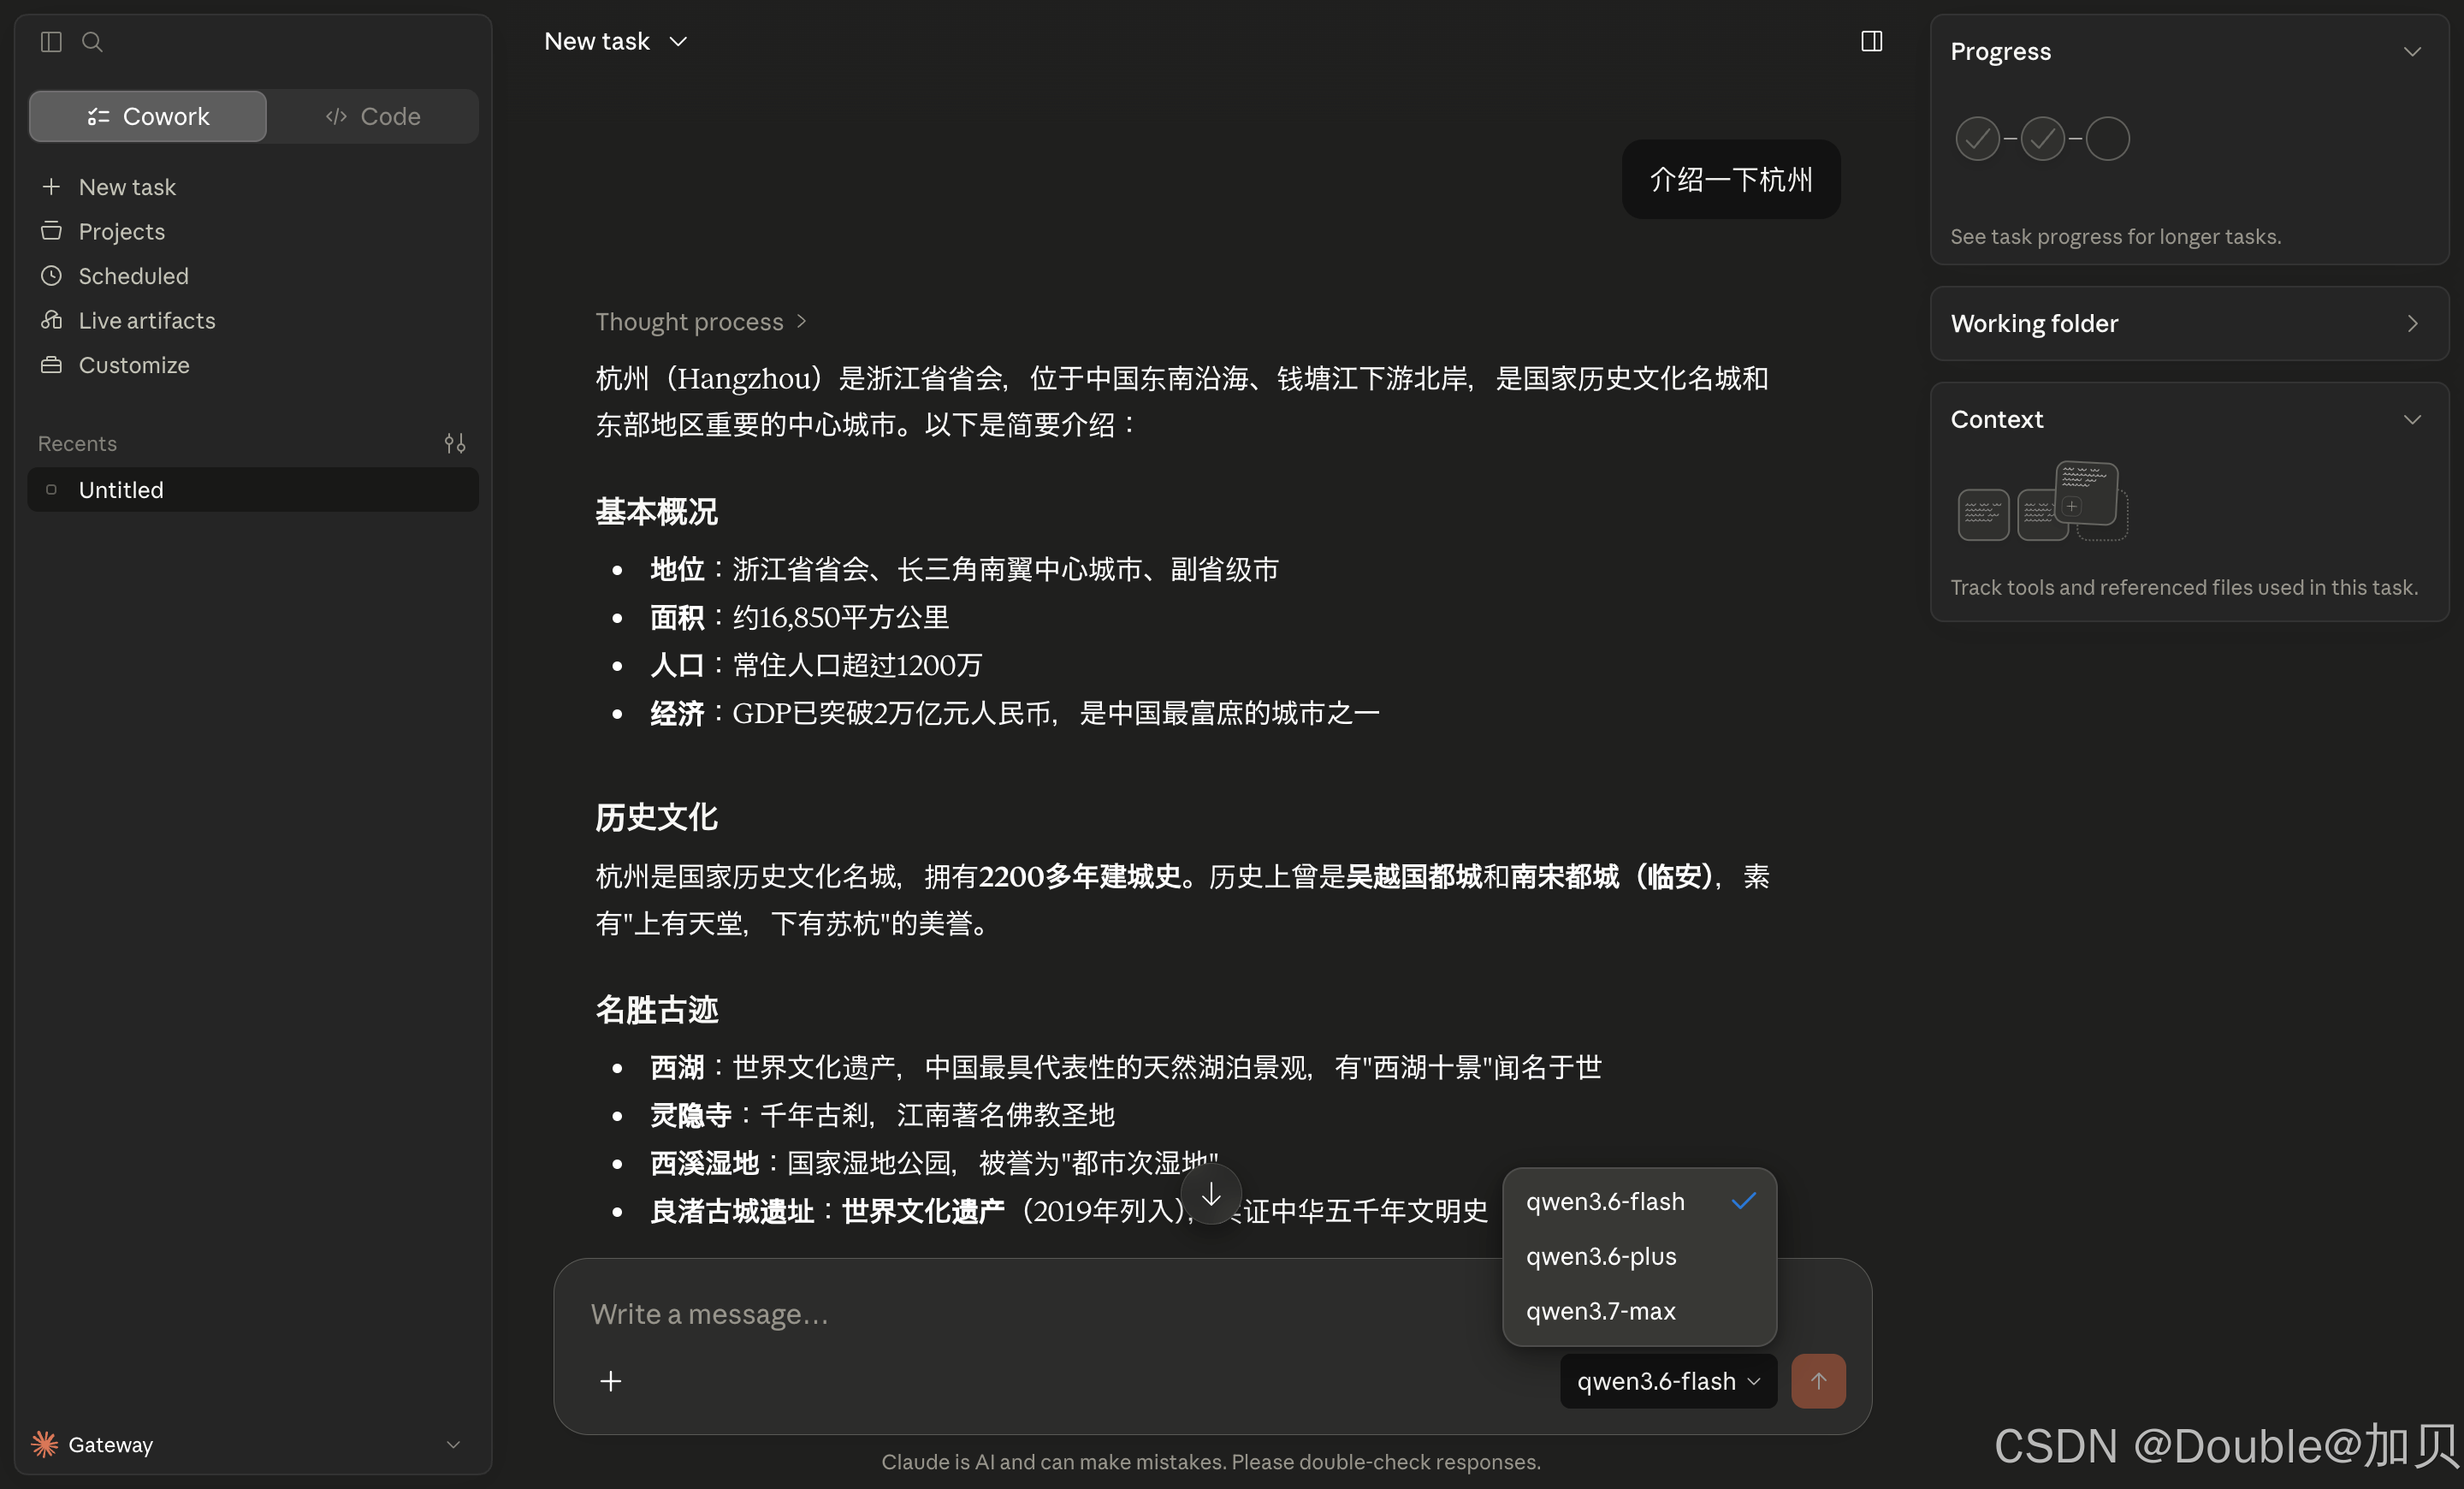Click the 西湖 bullet line
Screen dimensions: 2464x1489
coord(1126,1067)
